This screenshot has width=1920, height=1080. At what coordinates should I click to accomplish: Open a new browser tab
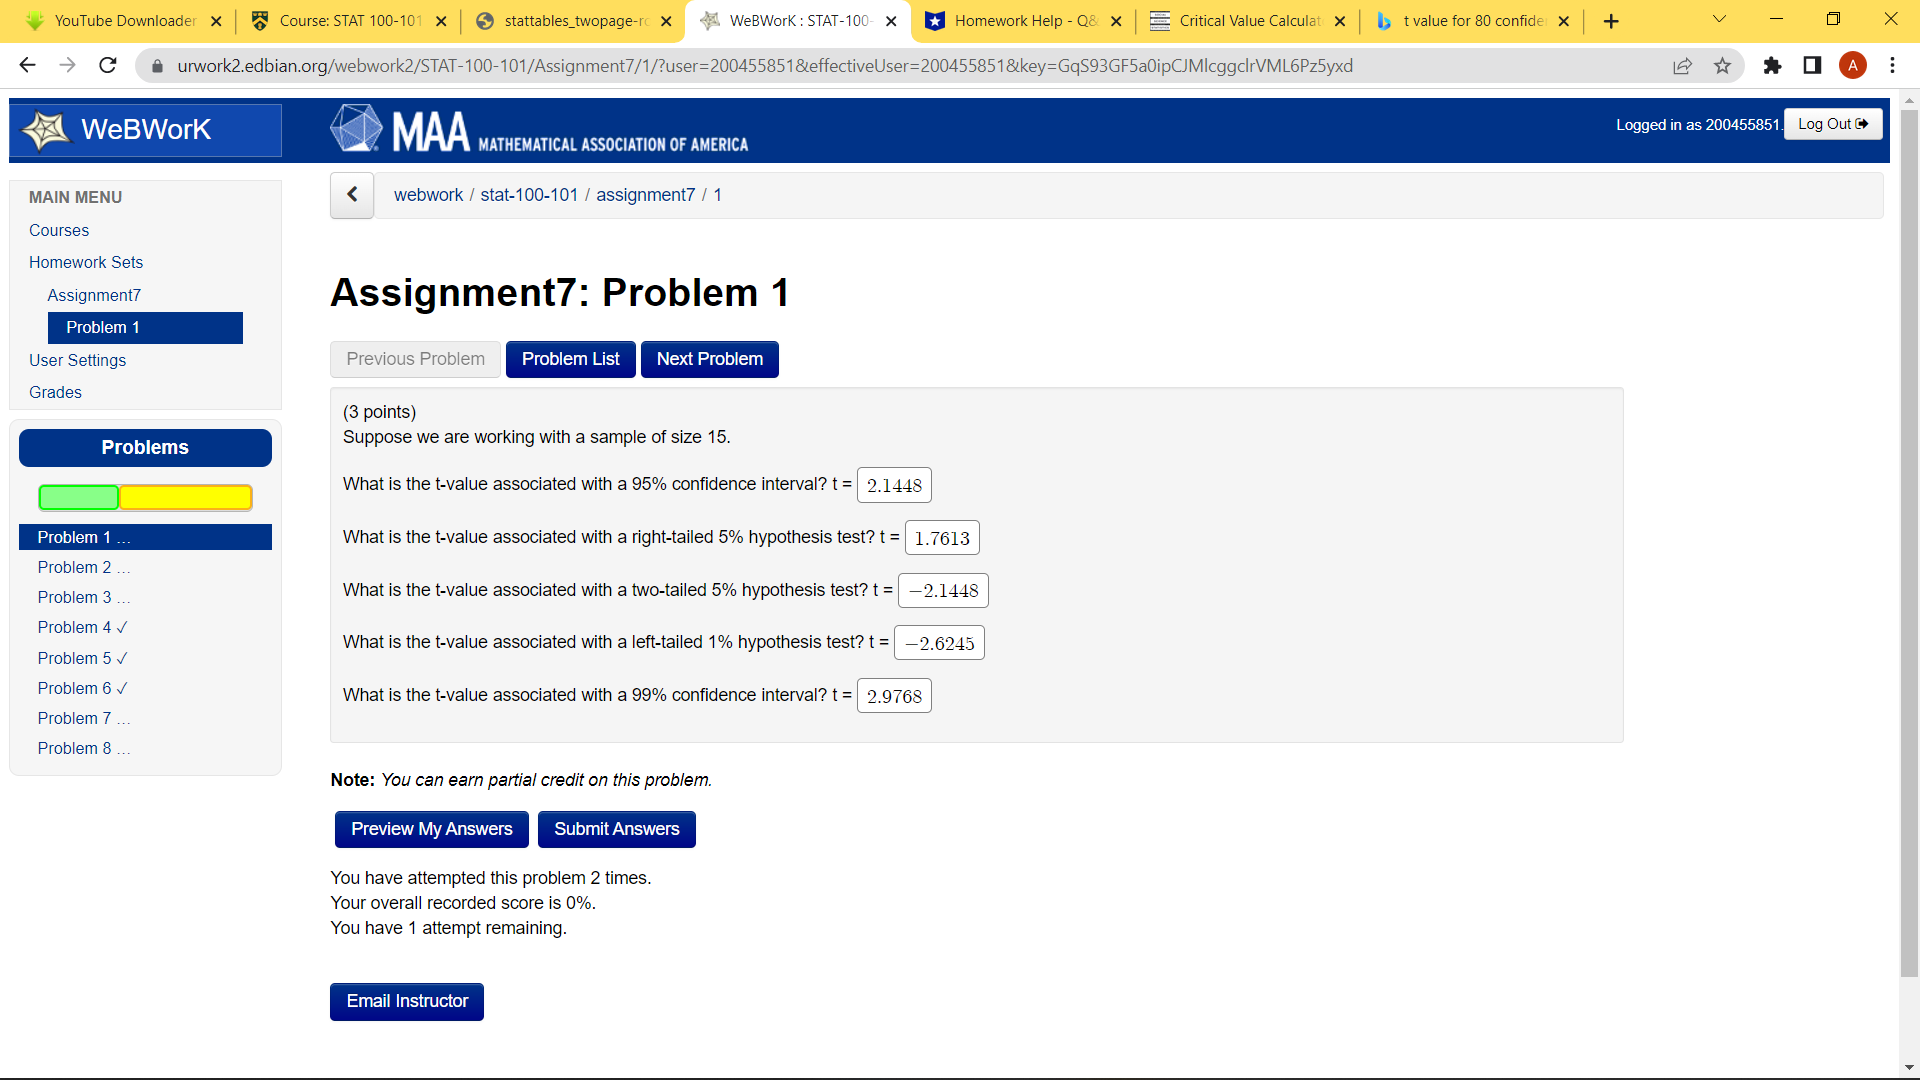1610,21
